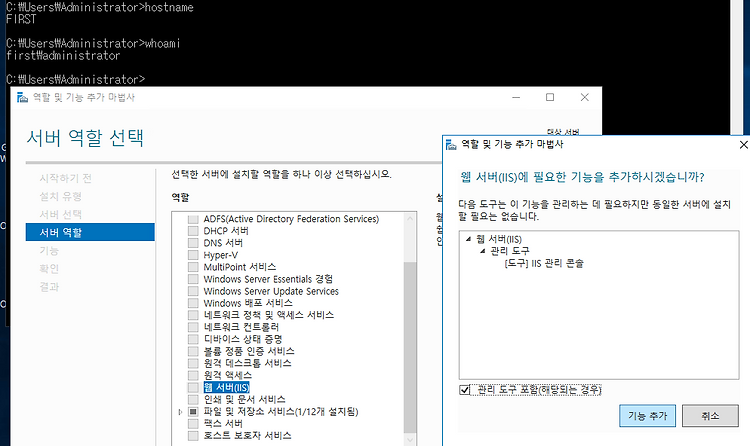The image size is (750, 446).
Task: Check the 디바이스 상태 증명 role
Action: [193, 339]
